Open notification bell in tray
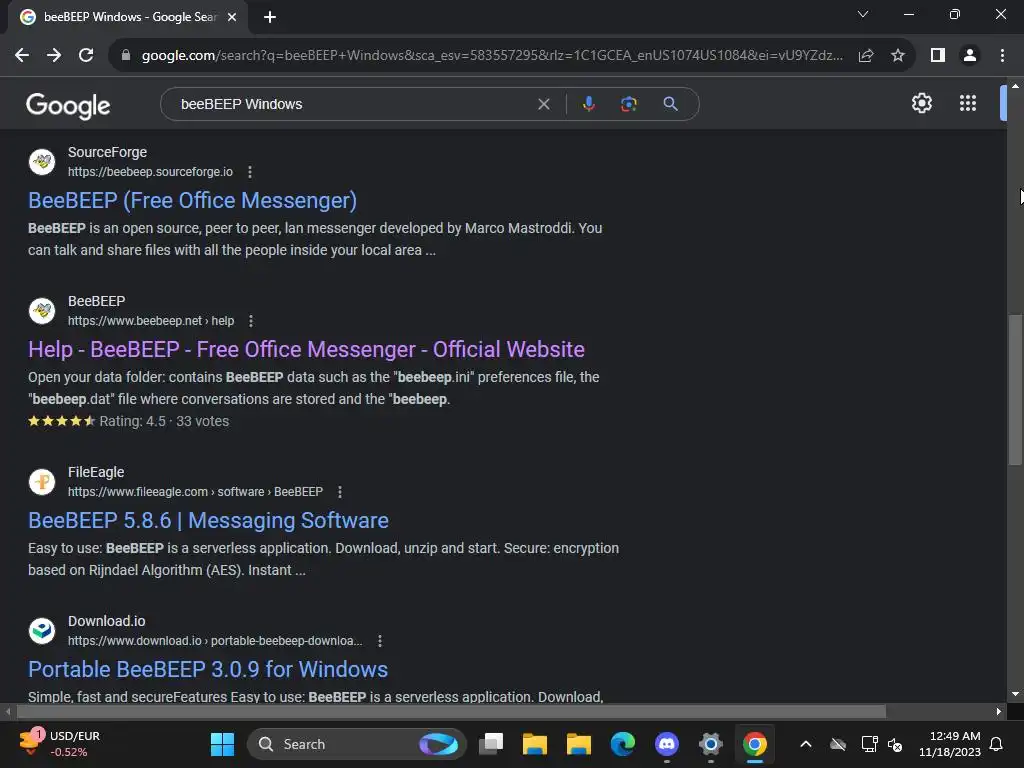Screen dimensions: 1024x768 [x=996, y=744]
